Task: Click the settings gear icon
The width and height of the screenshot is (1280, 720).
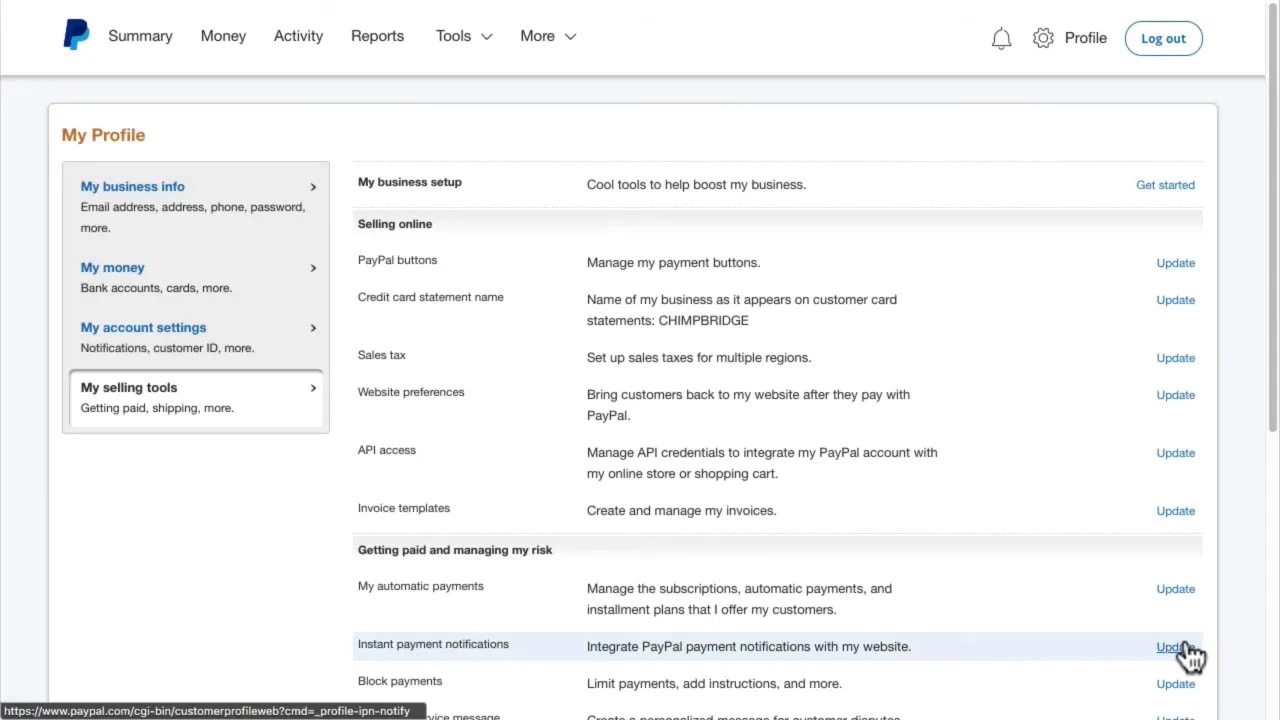Action: coord(1043,38)
